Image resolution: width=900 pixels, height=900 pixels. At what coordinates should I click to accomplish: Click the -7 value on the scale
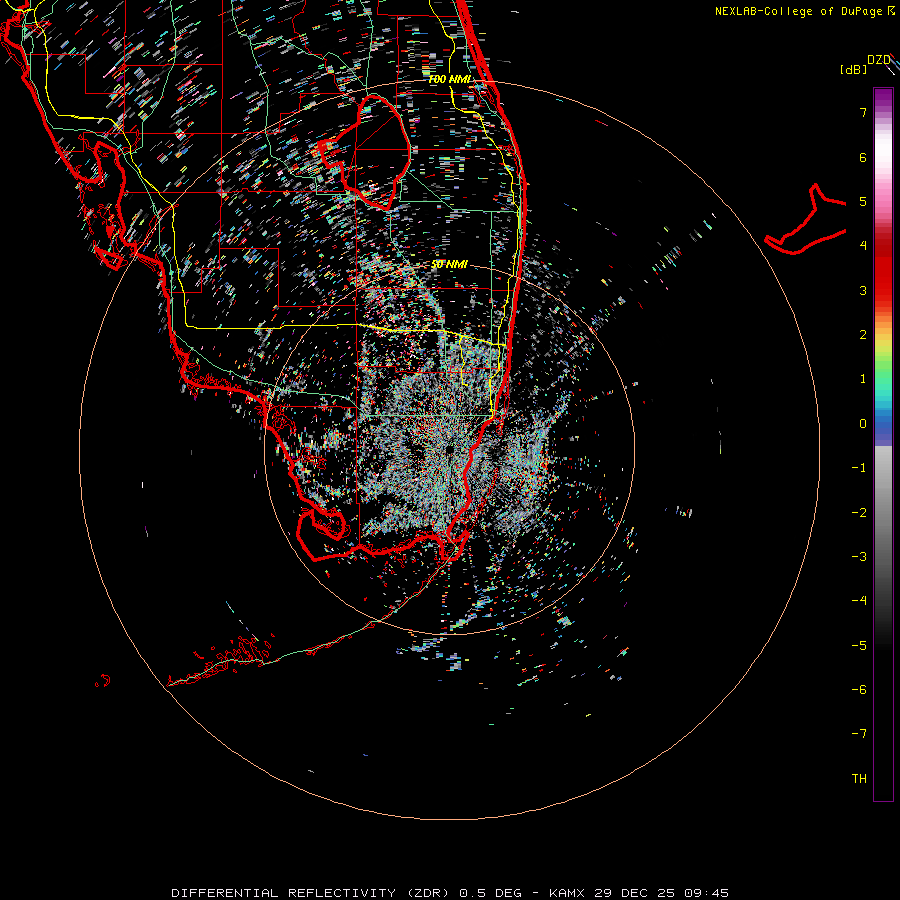pos(859,734)
